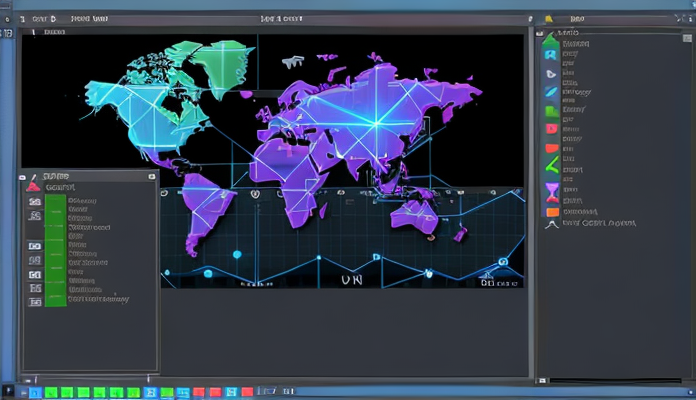
Task: Click the green checkmark-shaped icon in right list
Action: coord(550,167)
